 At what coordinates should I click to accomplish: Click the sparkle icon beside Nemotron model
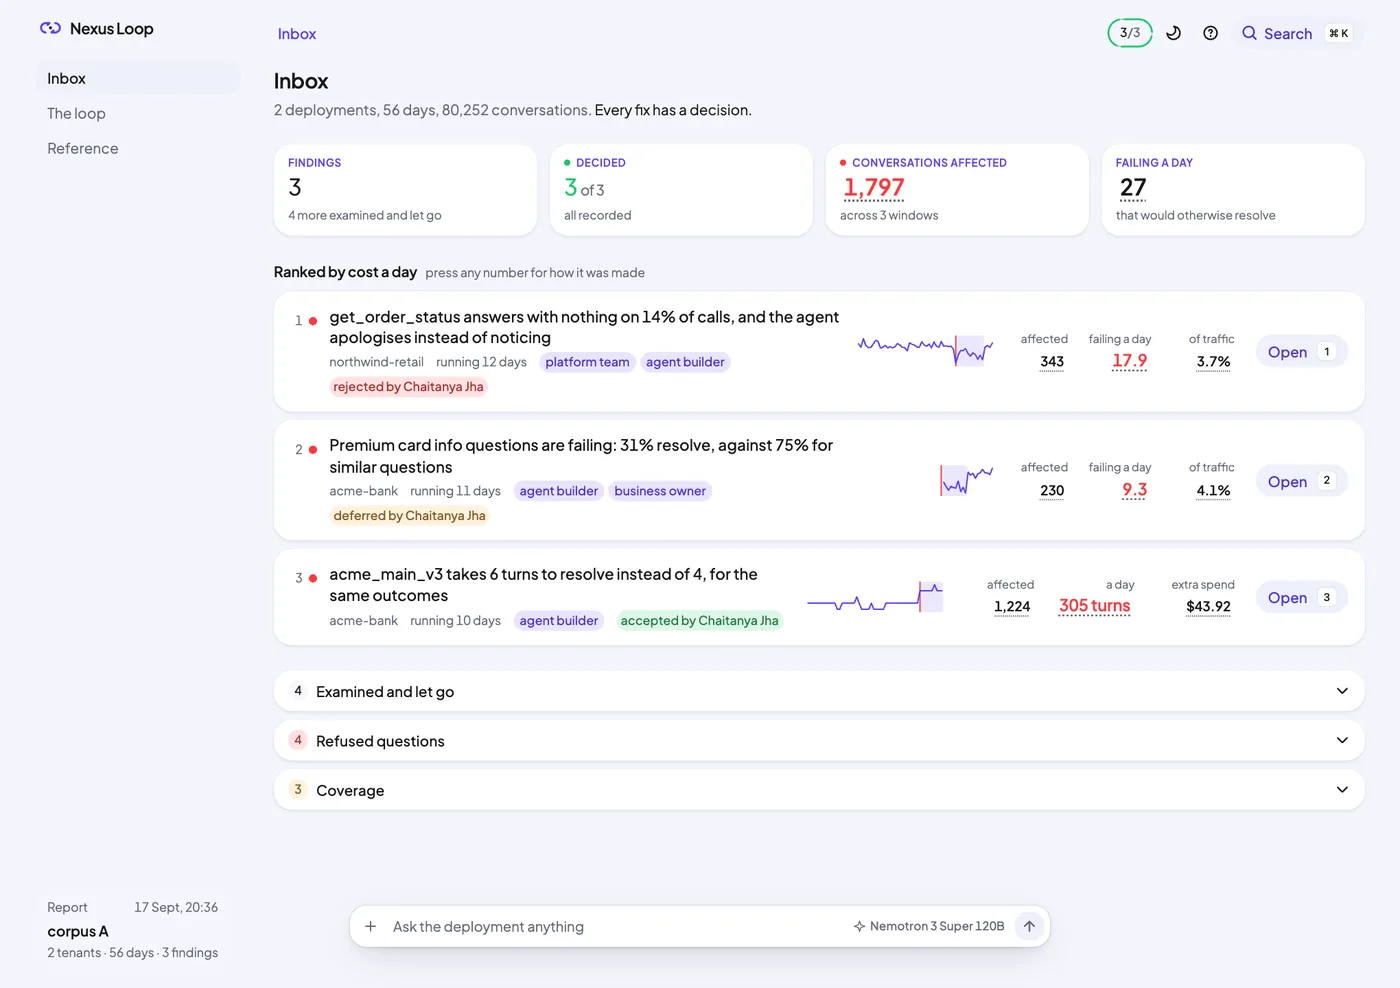pos(859,926)
